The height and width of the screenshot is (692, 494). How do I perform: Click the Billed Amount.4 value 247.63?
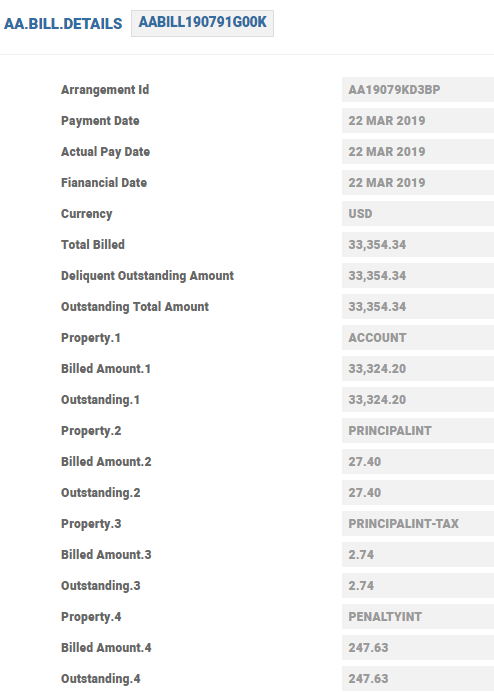point(418,647)
